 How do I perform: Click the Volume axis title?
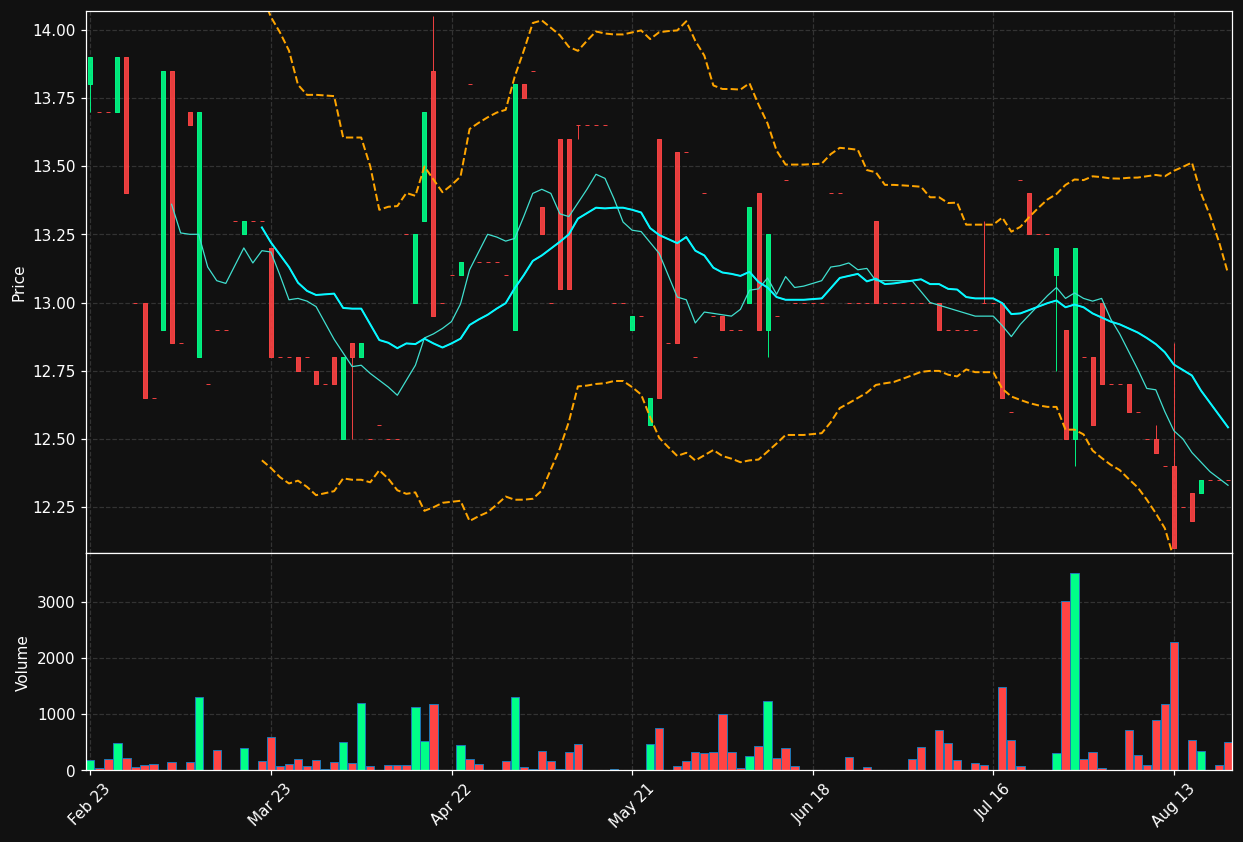click(22, 663)
